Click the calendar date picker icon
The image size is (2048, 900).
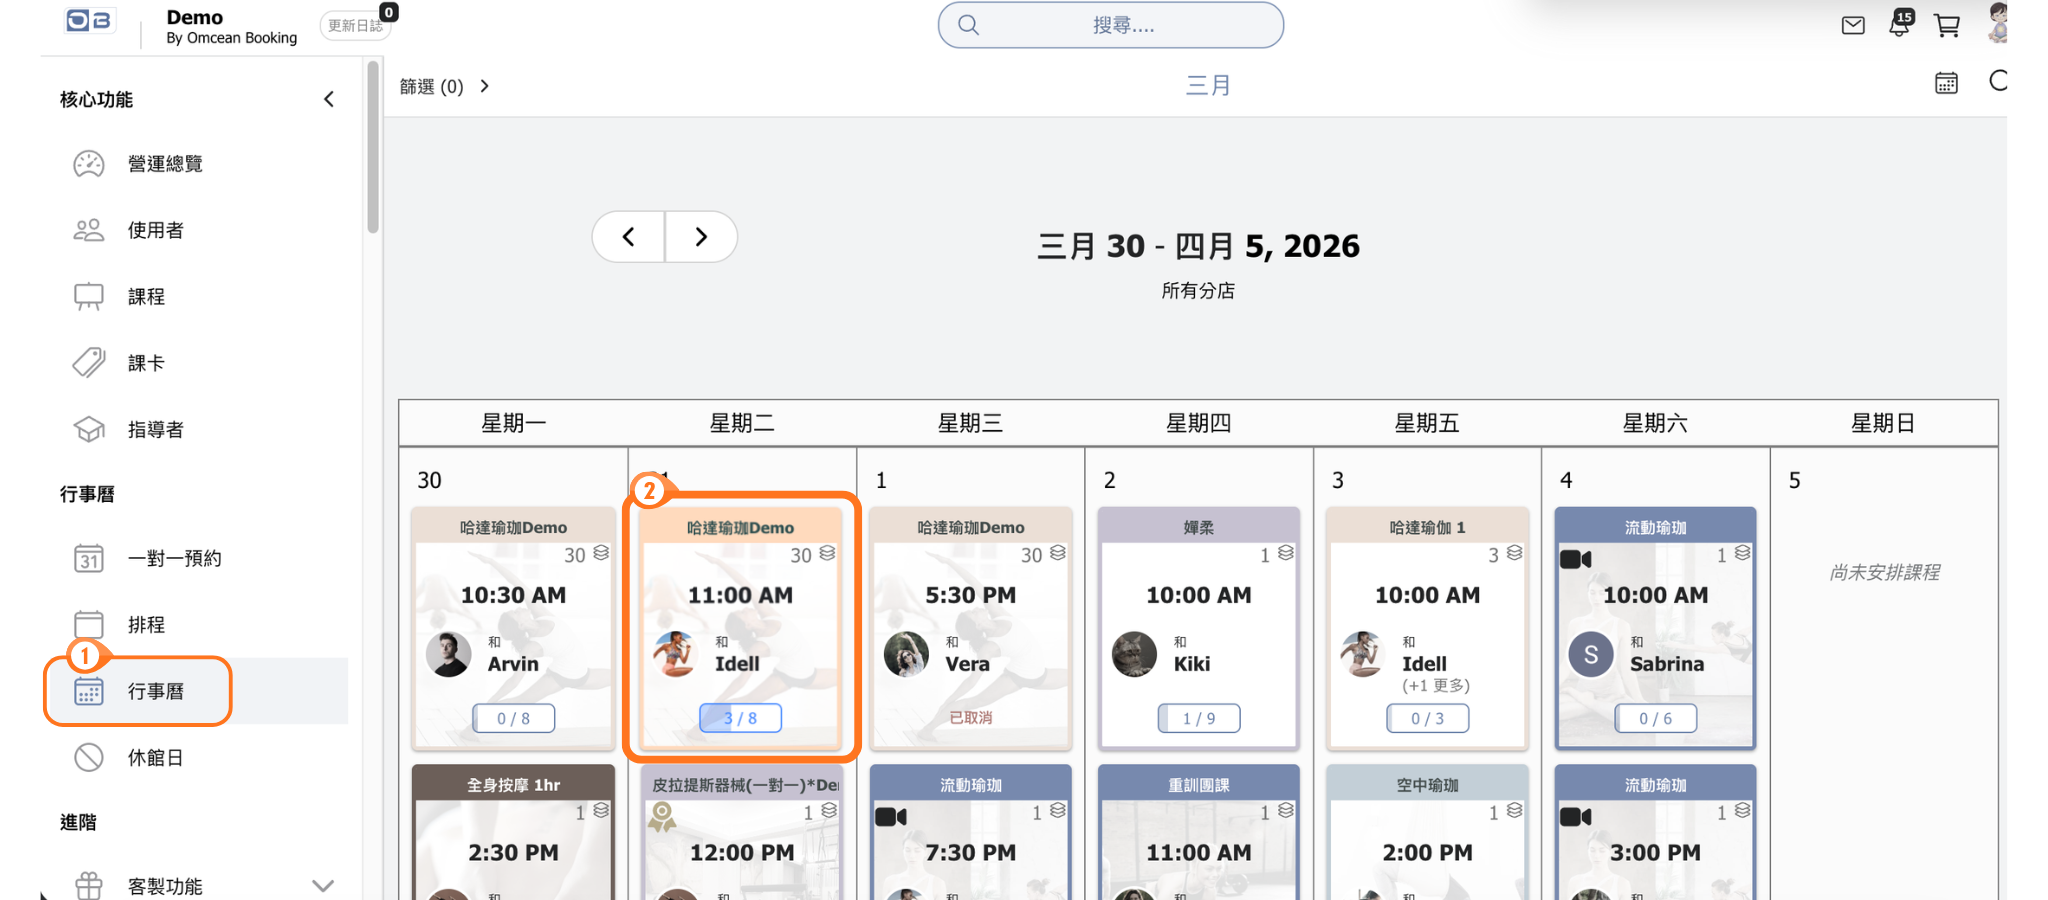tap(1946, 83)
